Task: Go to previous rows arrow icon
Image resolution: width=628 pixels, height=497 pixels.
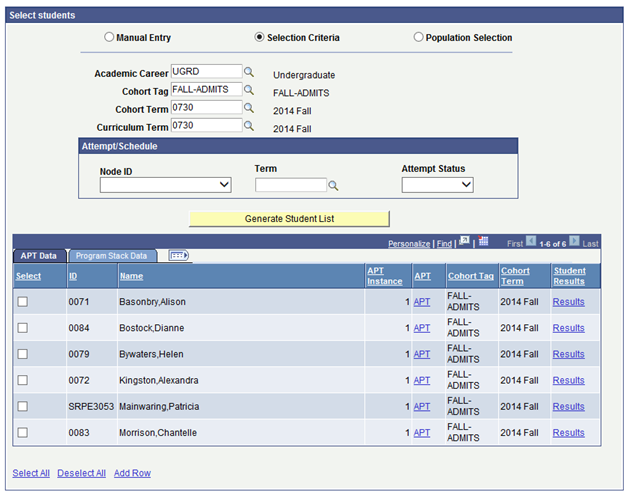Action: click(531, 241)
